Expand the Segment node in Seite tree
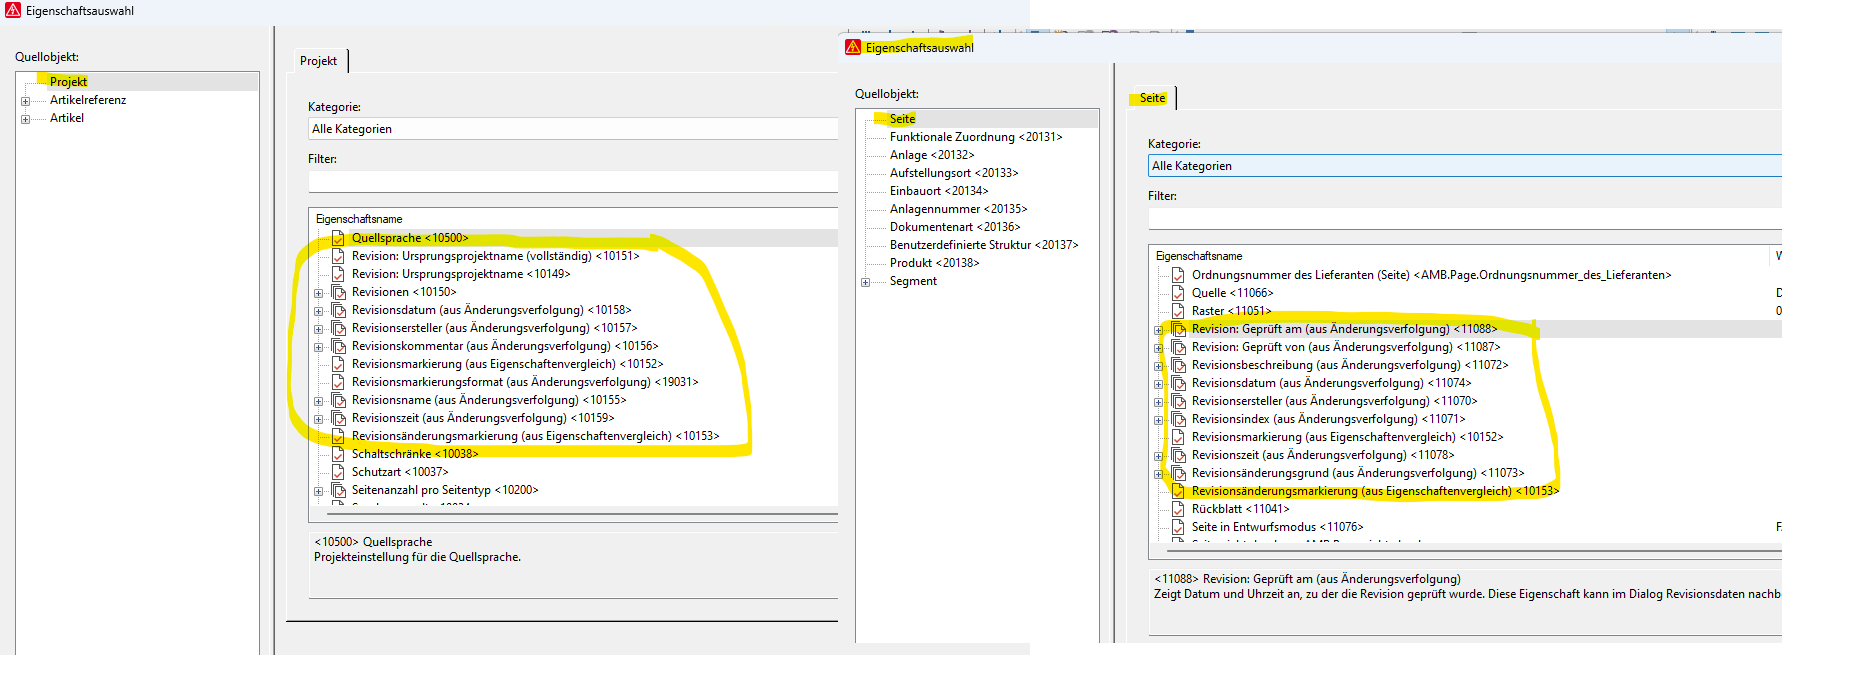Viewport: 1860px width, 674px height. [866, 282]
